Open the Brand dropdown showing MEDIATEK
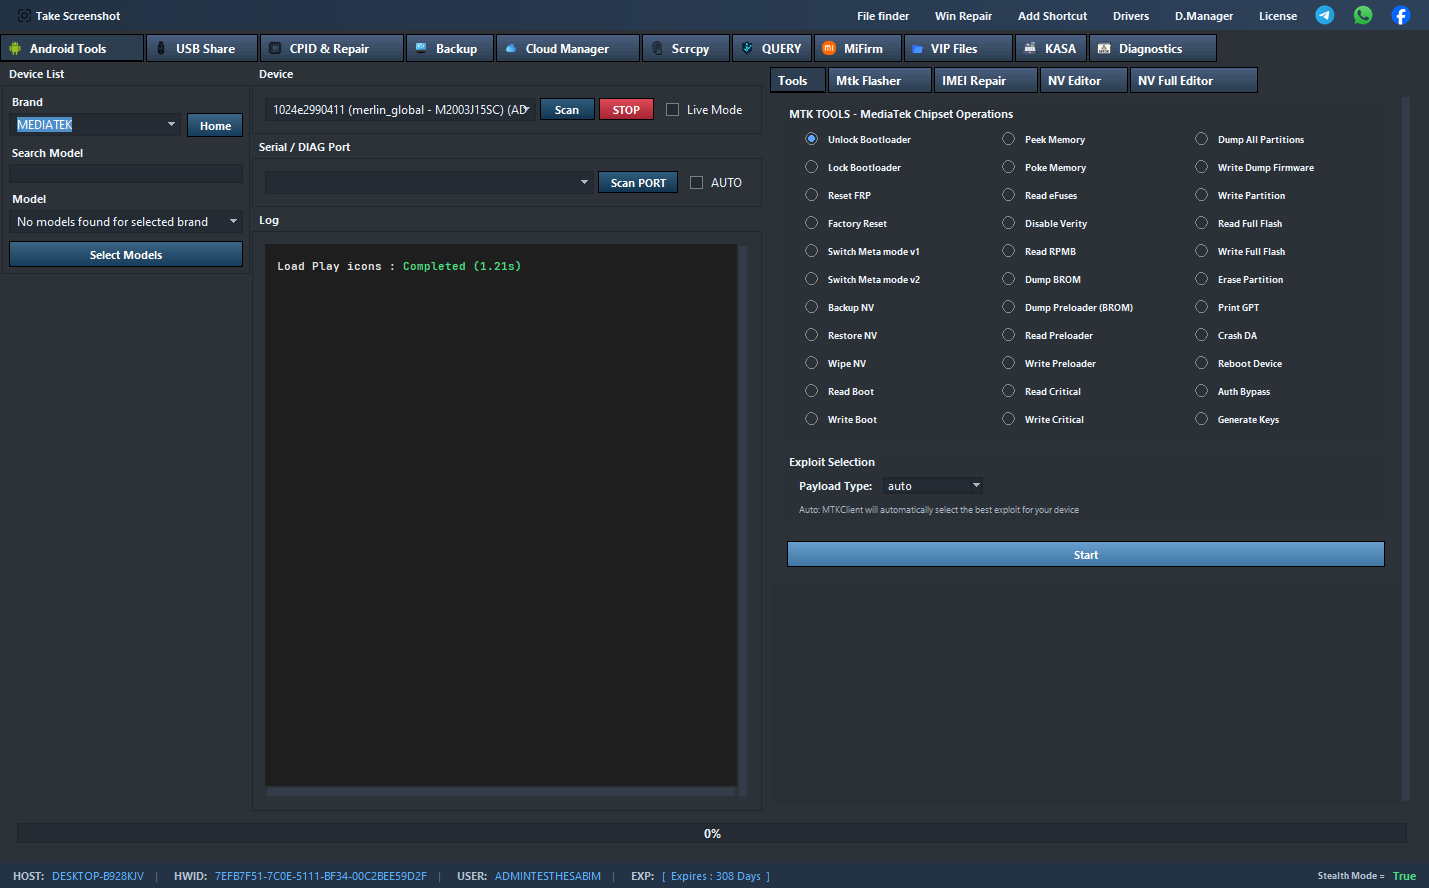 pos(95,124)
